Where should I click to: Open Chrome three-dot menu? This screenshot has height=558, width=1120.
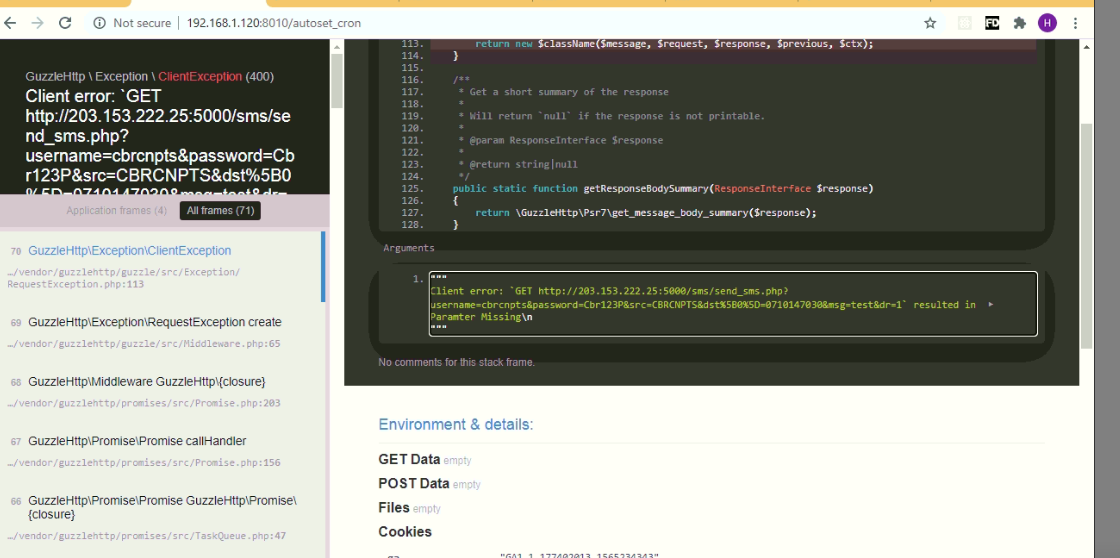click(x=1076, y=23)
